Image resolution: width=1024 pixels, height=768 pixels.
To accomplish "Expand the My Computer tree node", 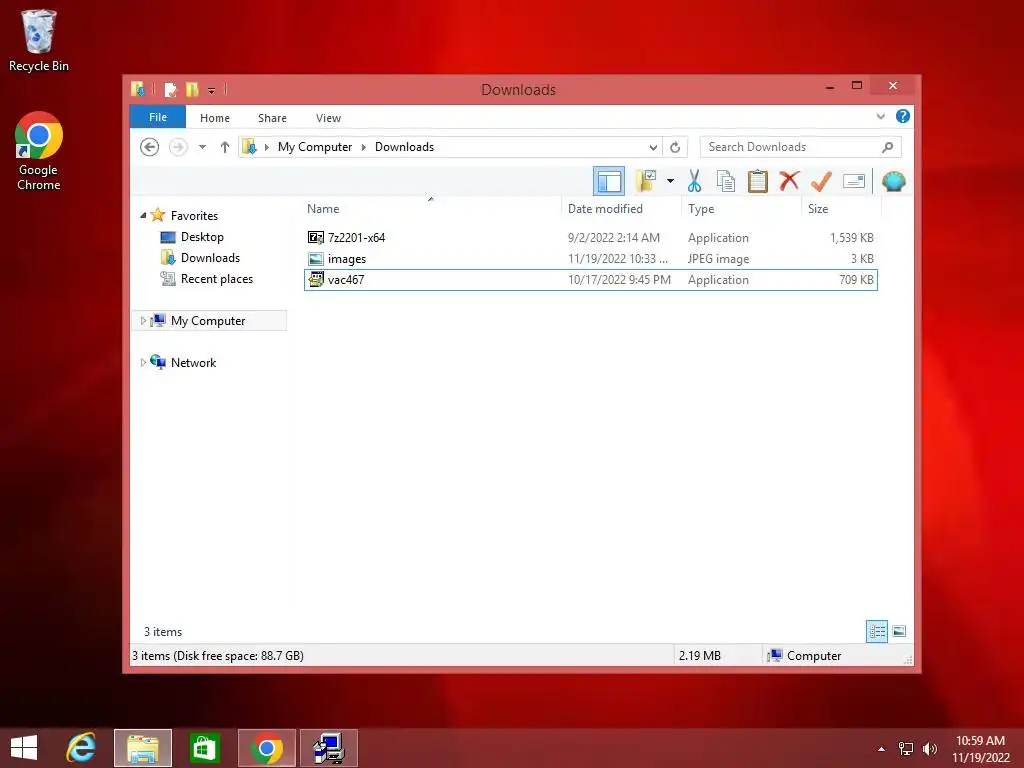I will [143, 321].
